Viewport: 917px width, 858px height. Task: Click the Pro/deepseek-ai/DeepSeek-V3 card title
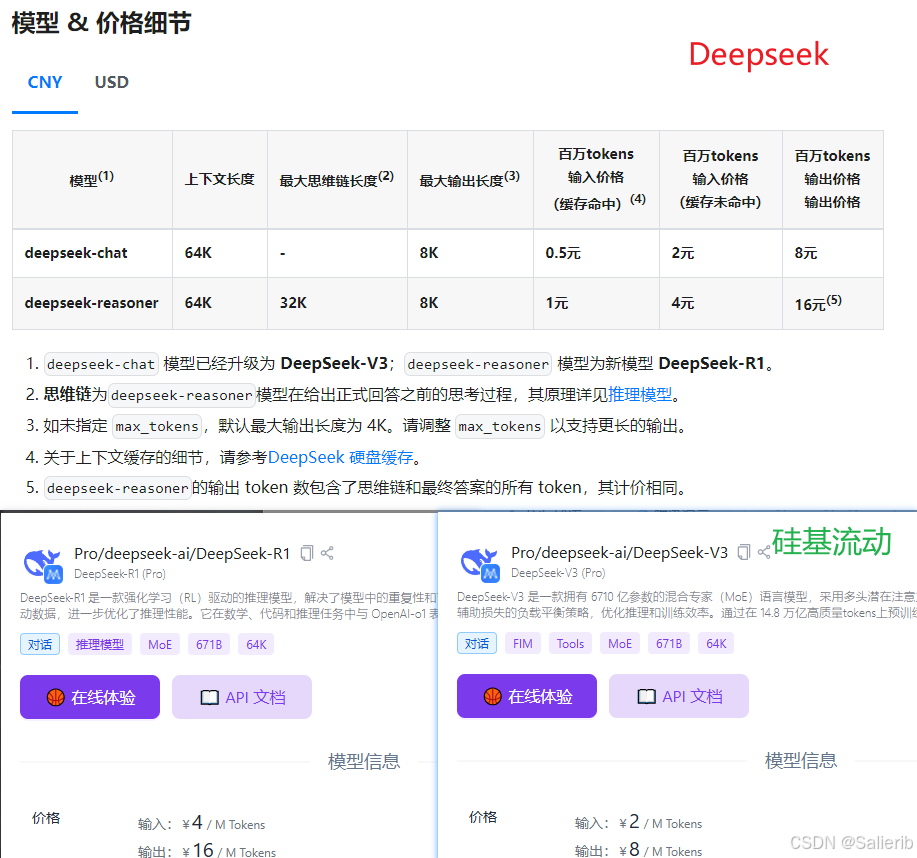point(619,552)
